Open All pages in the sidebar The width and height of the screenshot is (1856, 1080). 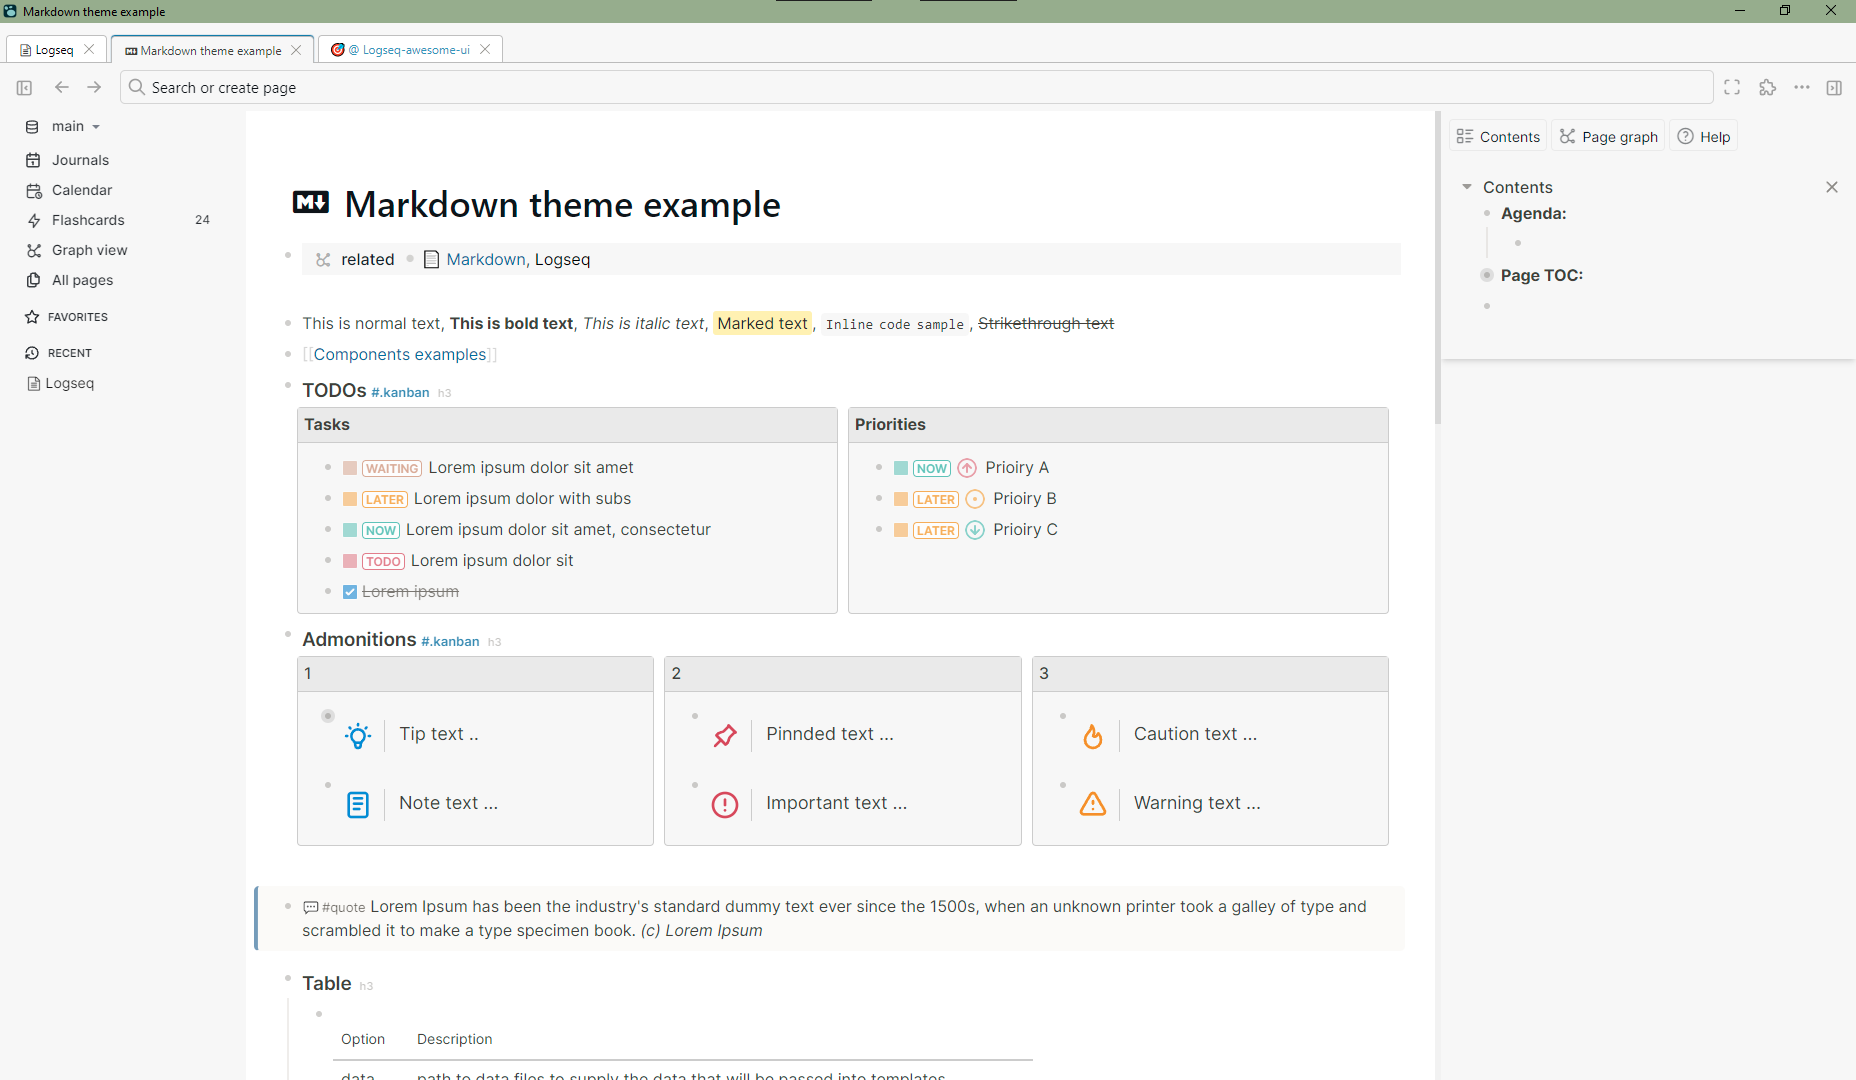[x=82, y=280]
